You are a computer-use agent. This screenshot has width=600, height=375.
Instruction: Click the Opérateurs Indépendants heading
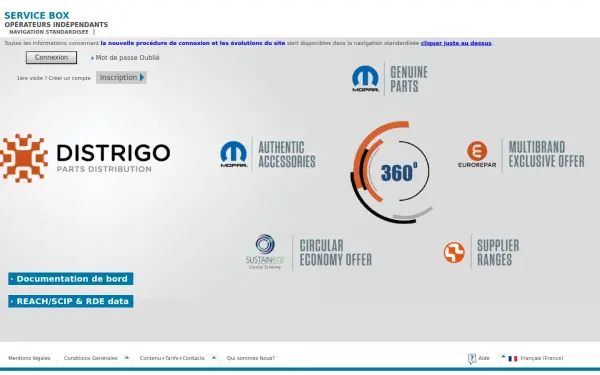56,25
